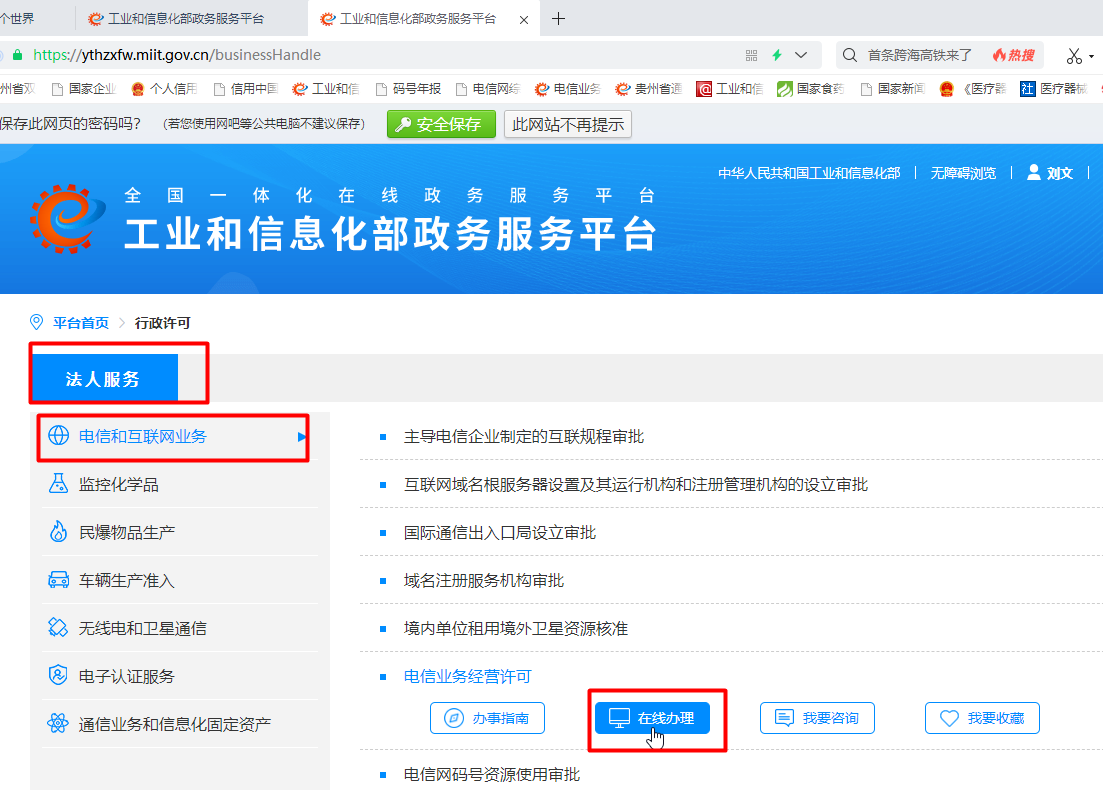Expand the address bar dropdown chevron
The height and width of the screenshot is (790, 1103).
(x=801, y=55)
